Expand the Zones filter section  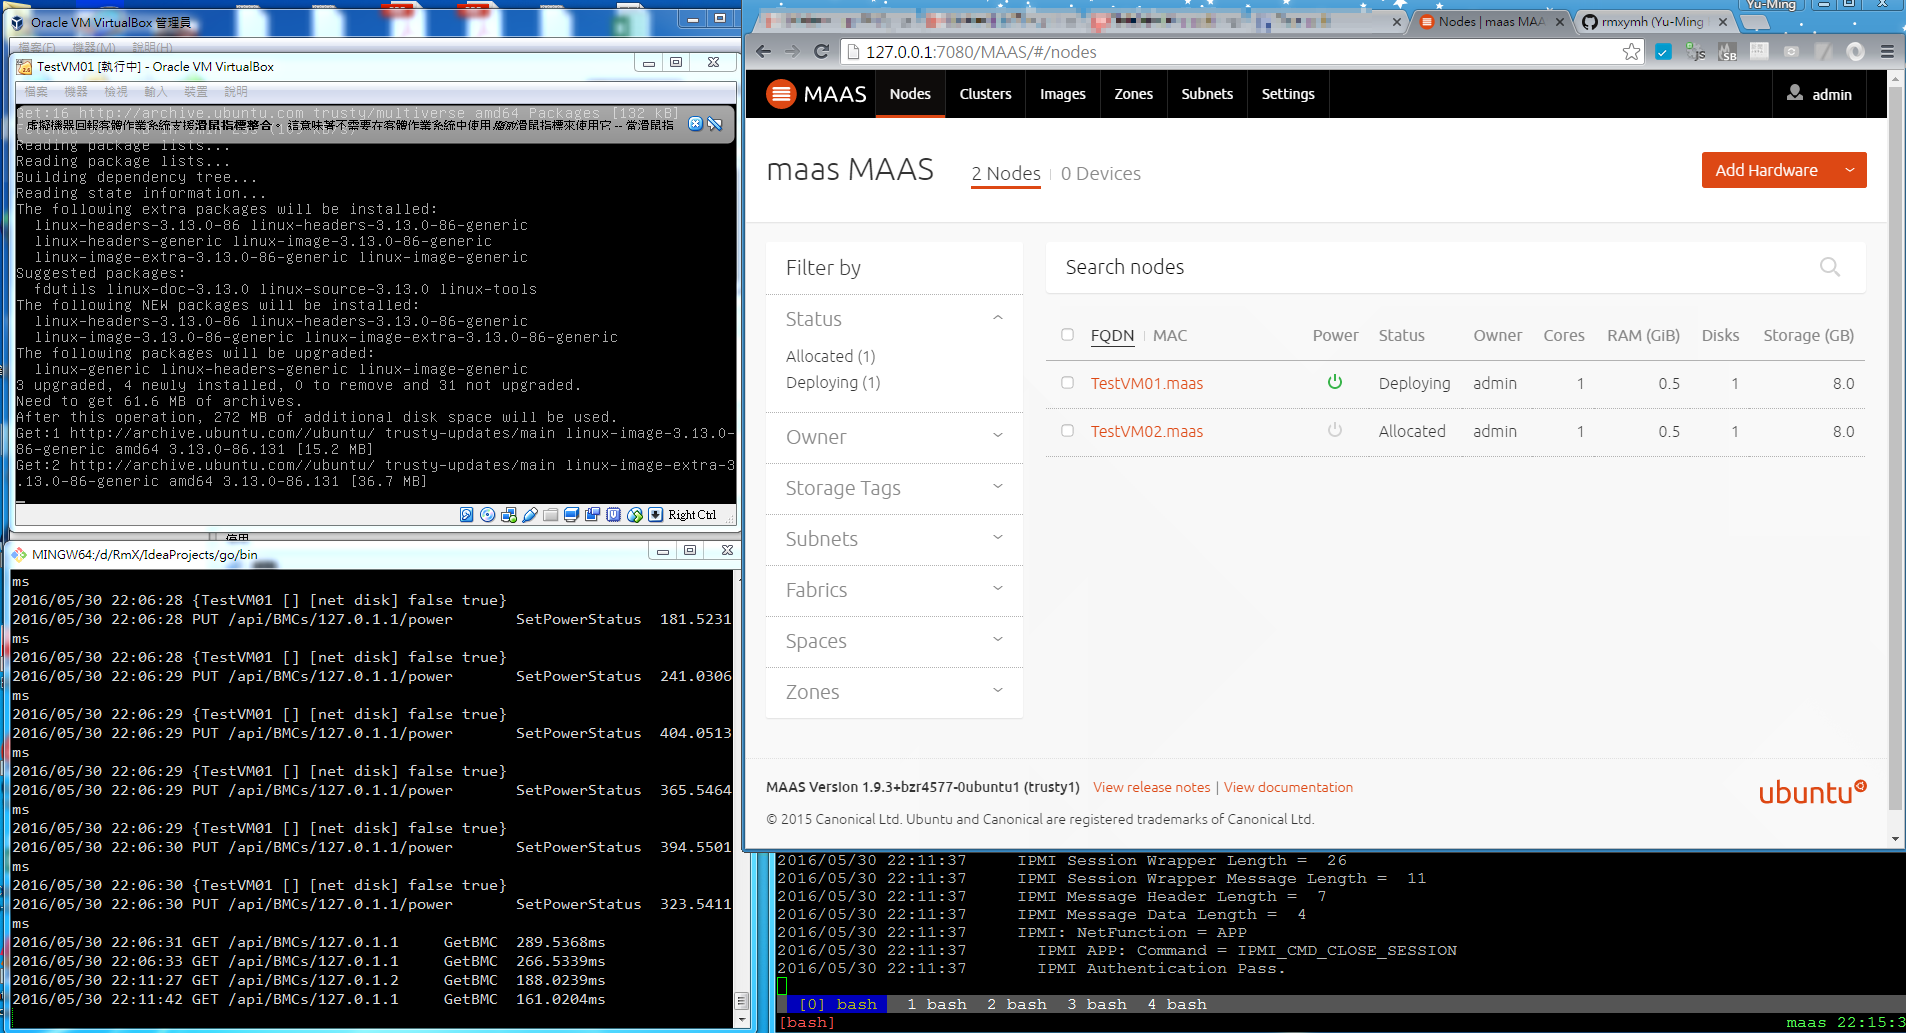pos(894,692)
